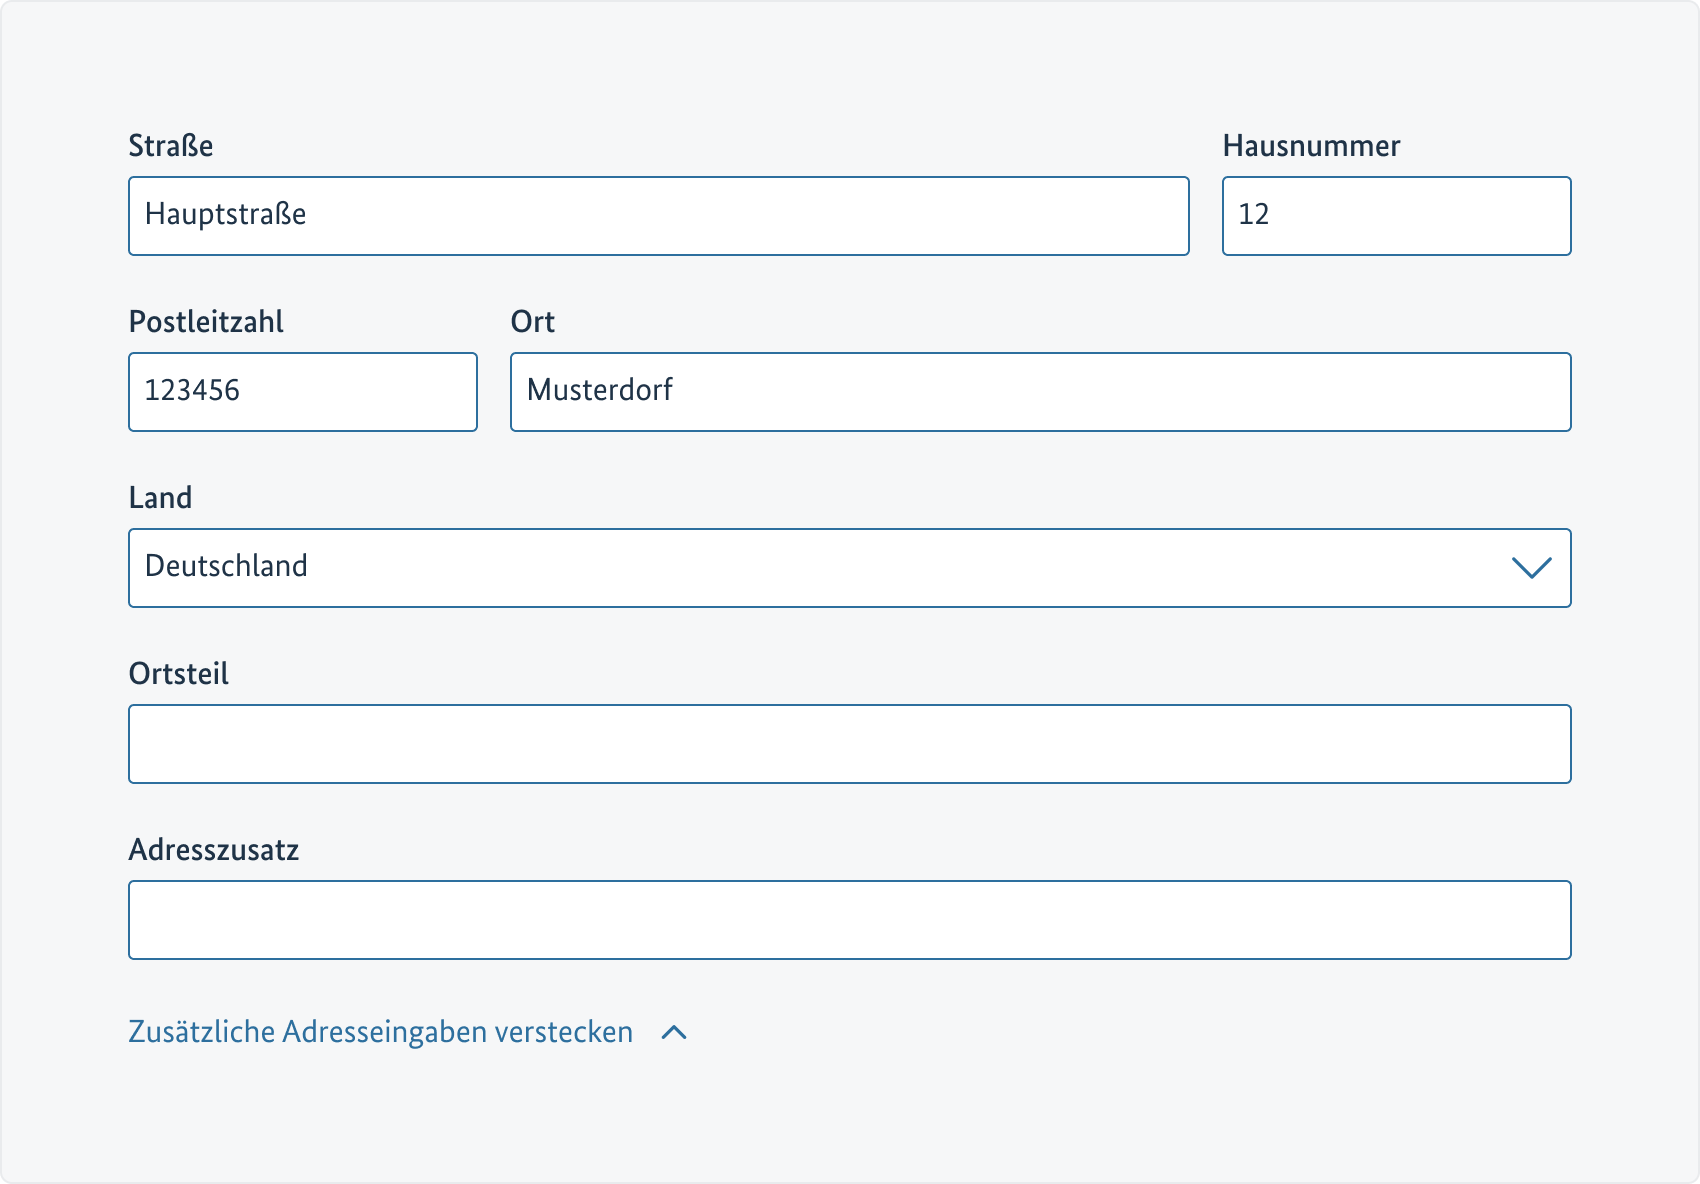The width and height of the screenshot is (1700, 1184).
Task: Hide additional address inputs via 'Zusätzliche Adresseingaben verstecken'
Action: tap(380, 1032)
